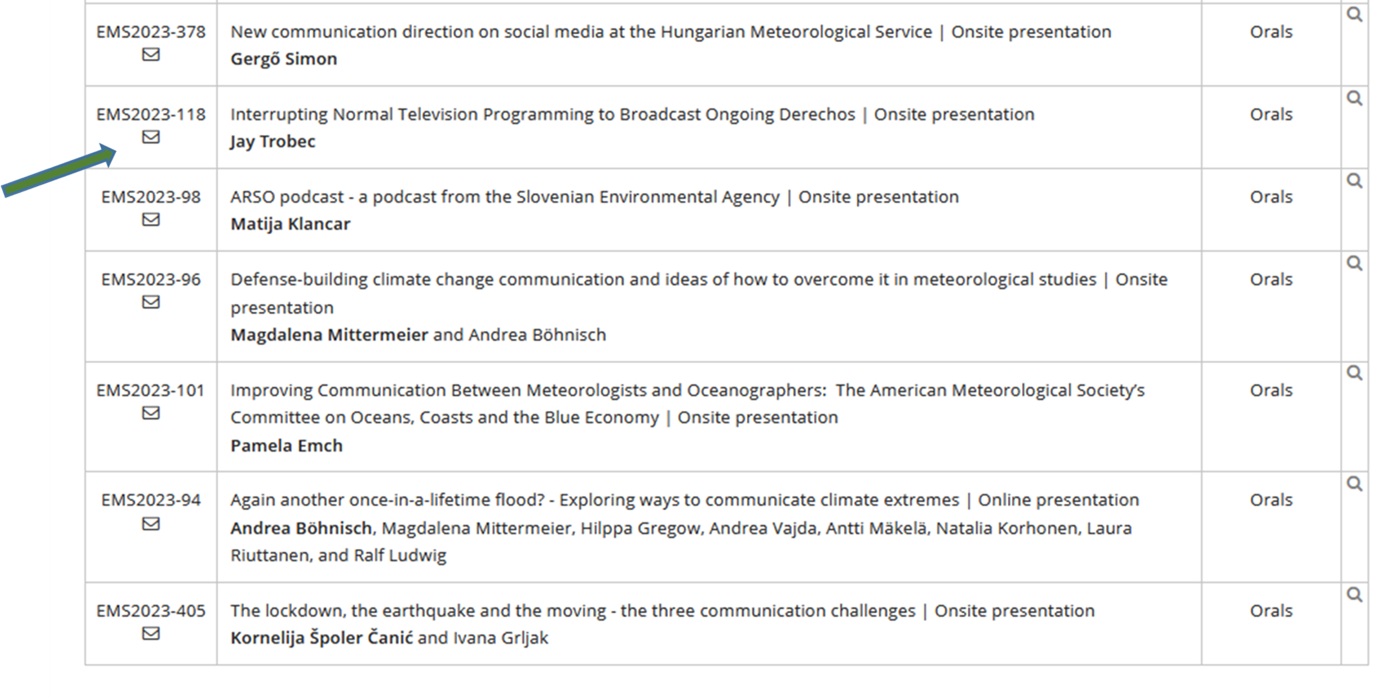The width and height of the screenshot is (1386, 698).
Task: Preview the Defense-building climate abstract via magnifier
Action: click(x=1354, y=263)
